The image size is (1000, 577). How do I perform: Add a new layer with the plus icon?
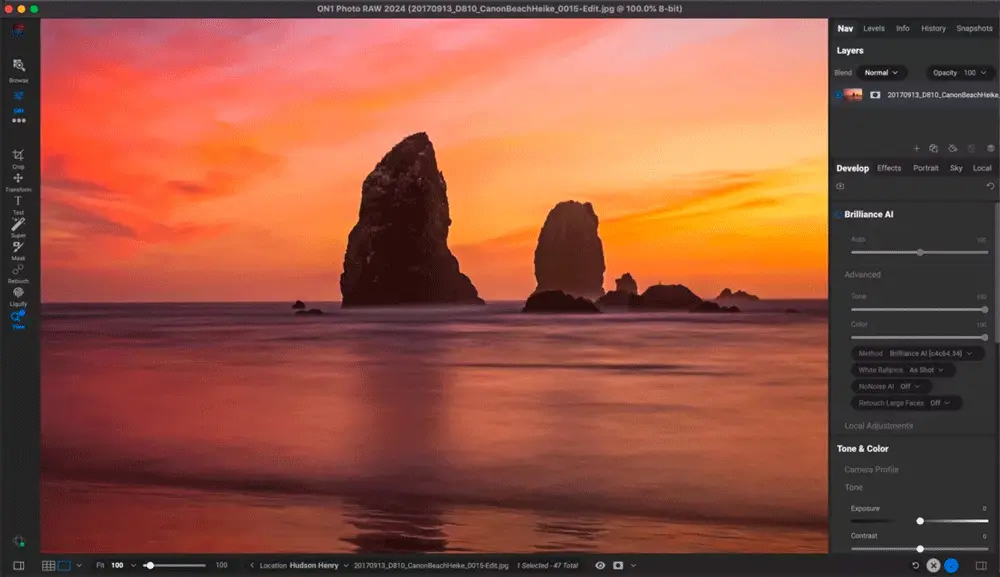click(x=917, y=148)
